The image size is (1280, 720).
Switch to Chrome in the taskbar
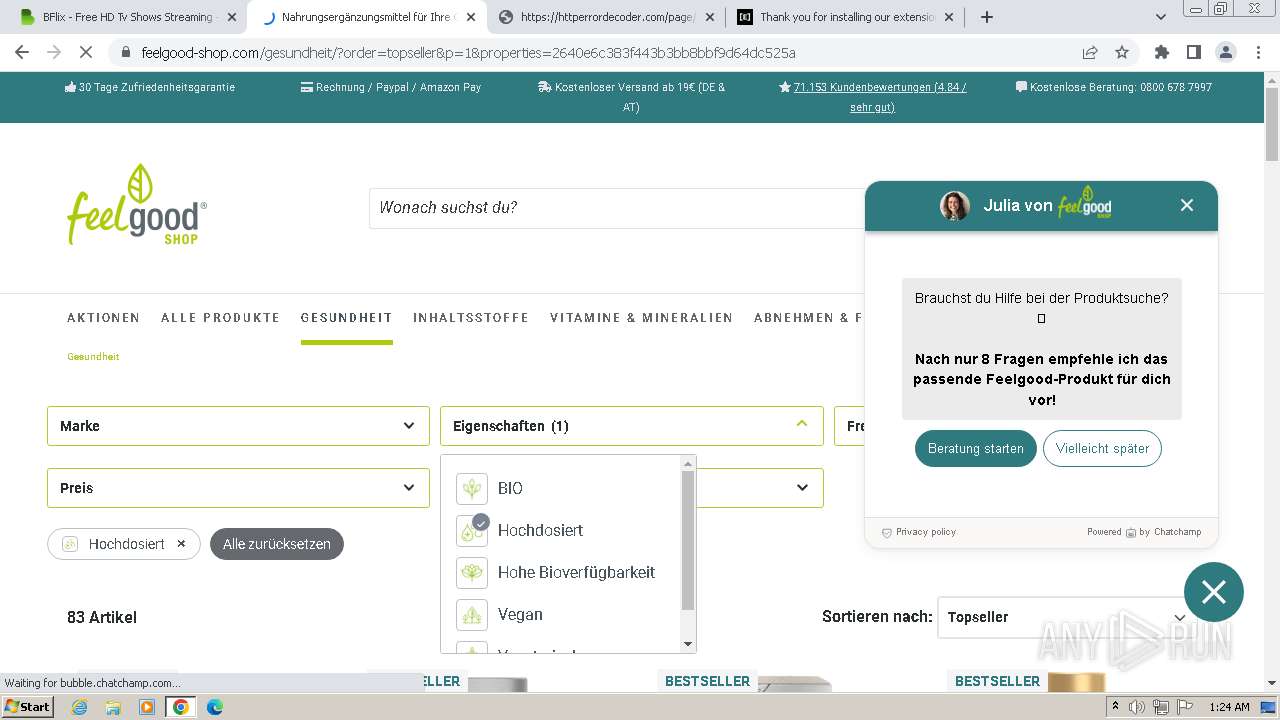[181, 707]
